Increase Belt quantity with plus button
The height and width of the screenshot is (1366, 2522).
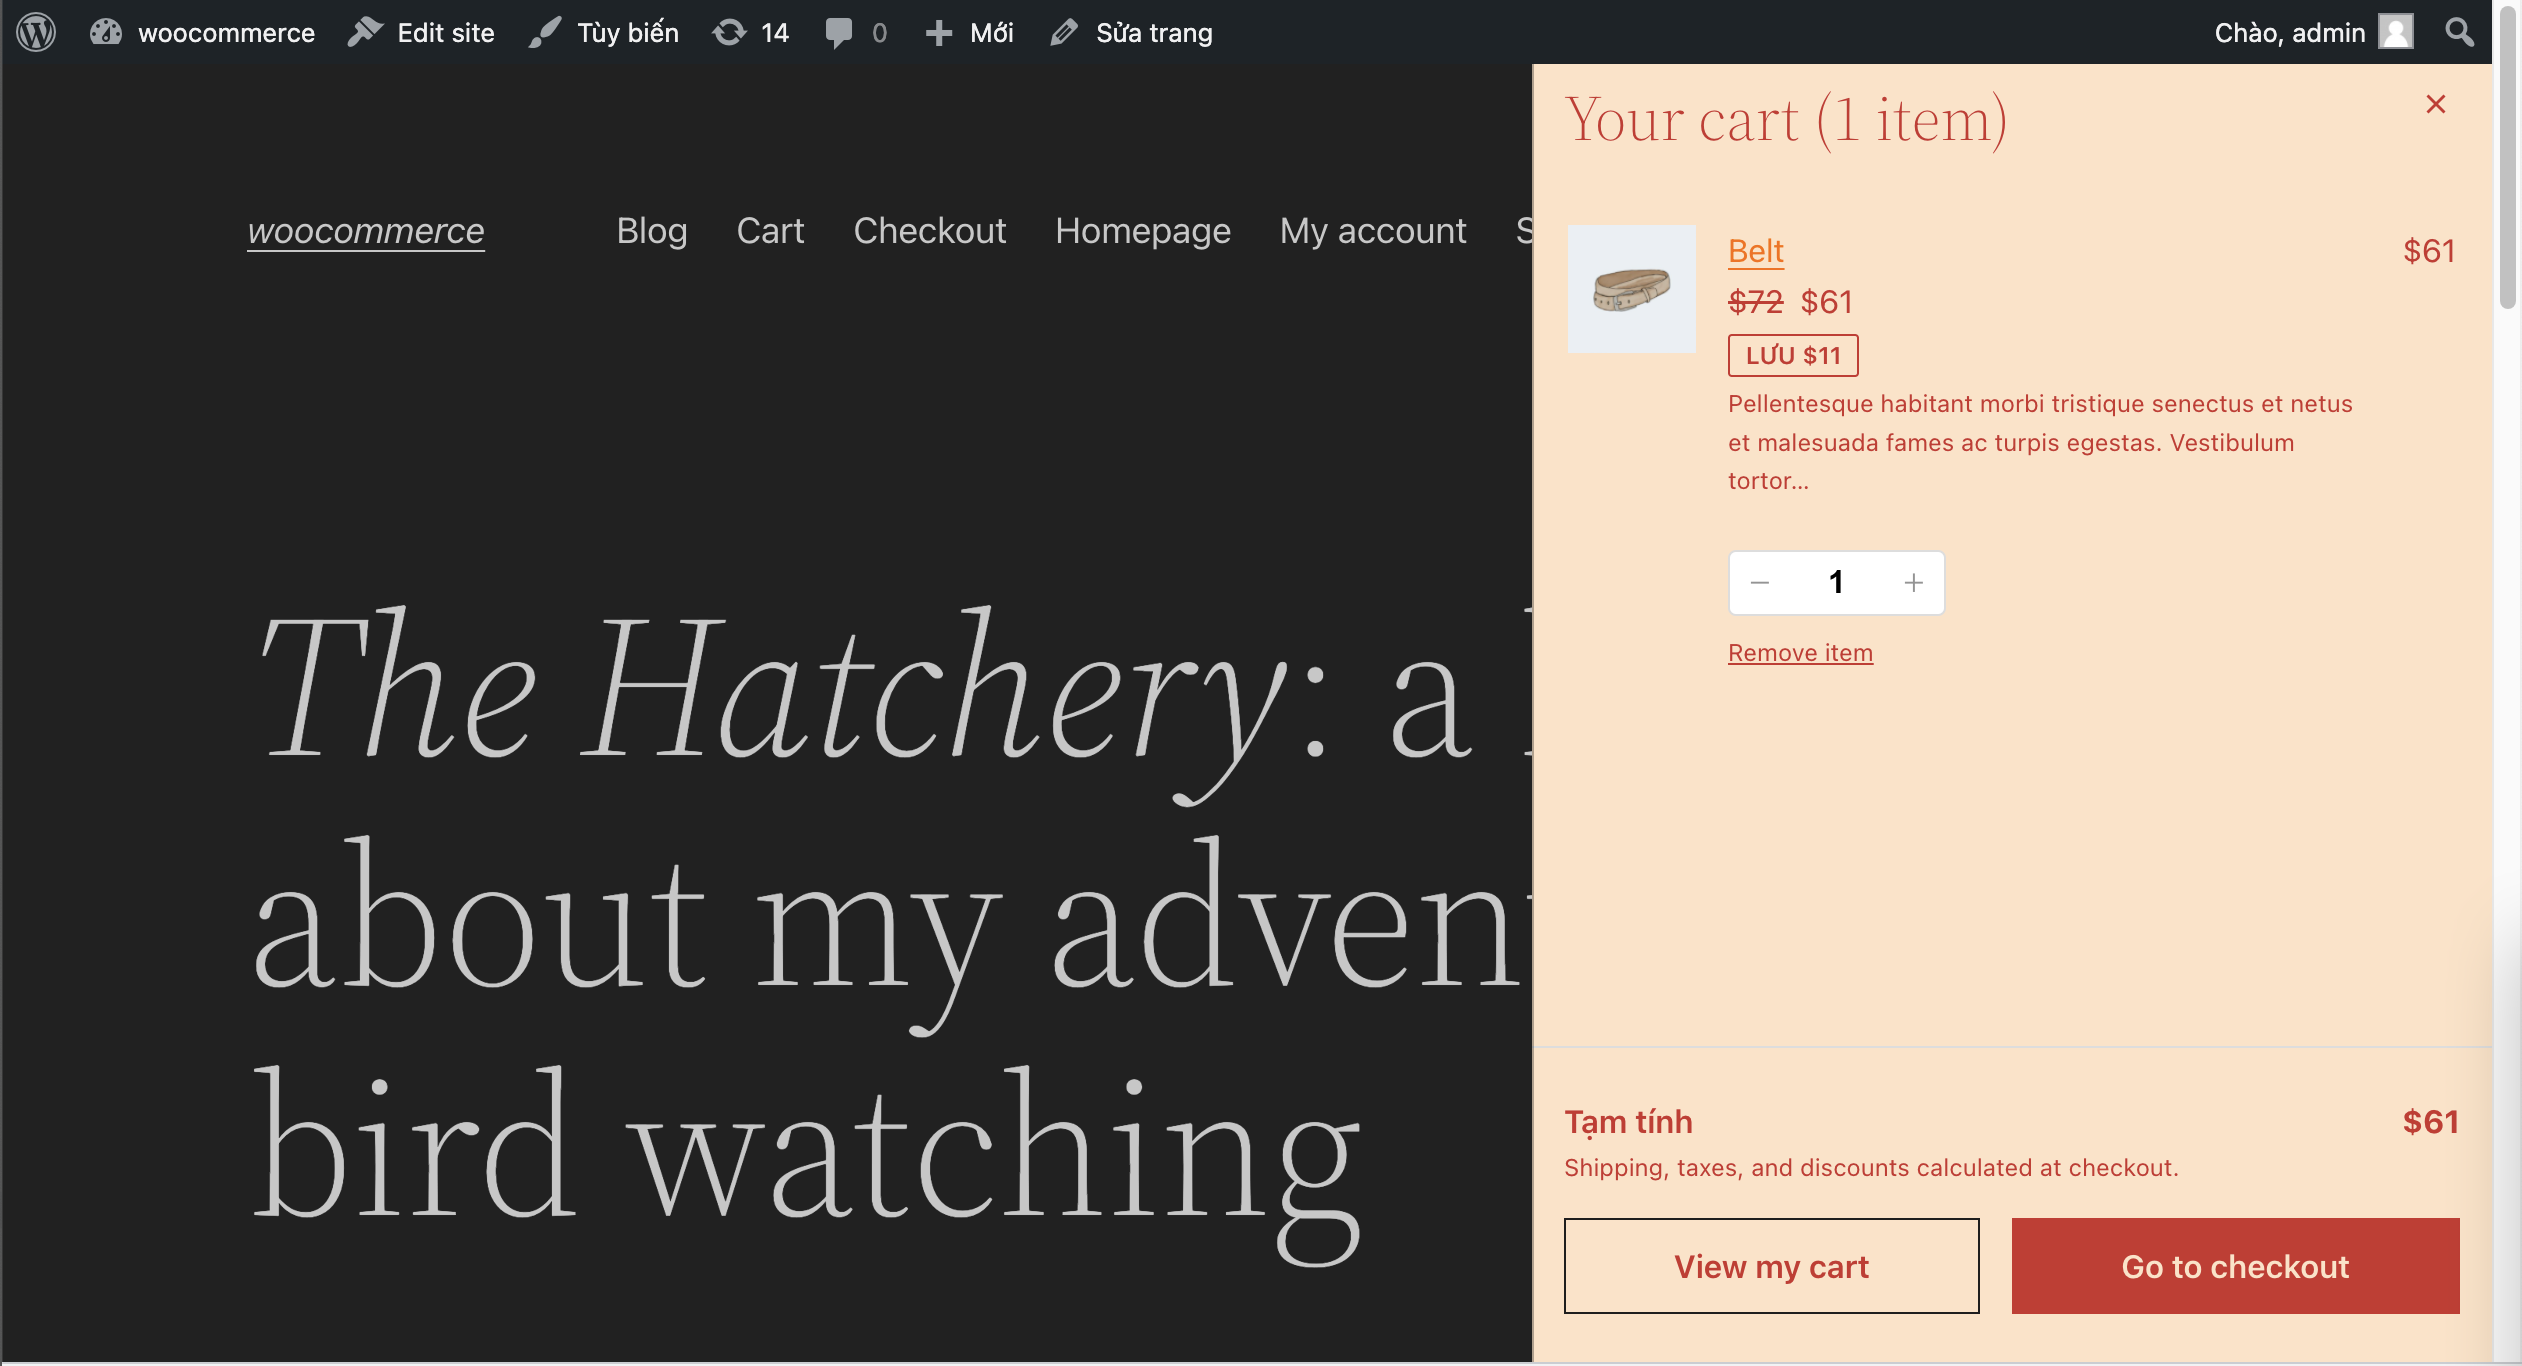(1913, 583)
